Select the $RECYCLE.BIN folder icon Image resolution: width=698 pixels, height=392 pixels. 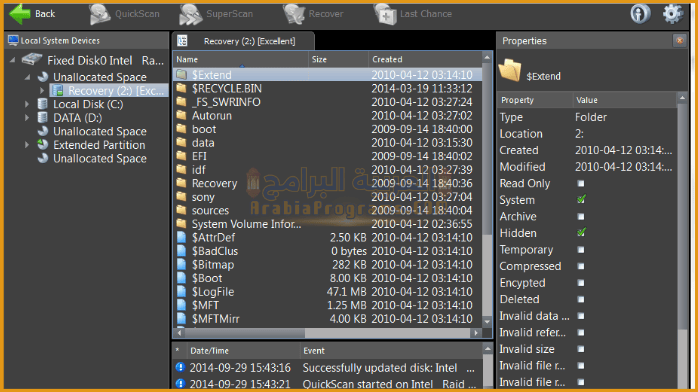[x=181, y=88]
